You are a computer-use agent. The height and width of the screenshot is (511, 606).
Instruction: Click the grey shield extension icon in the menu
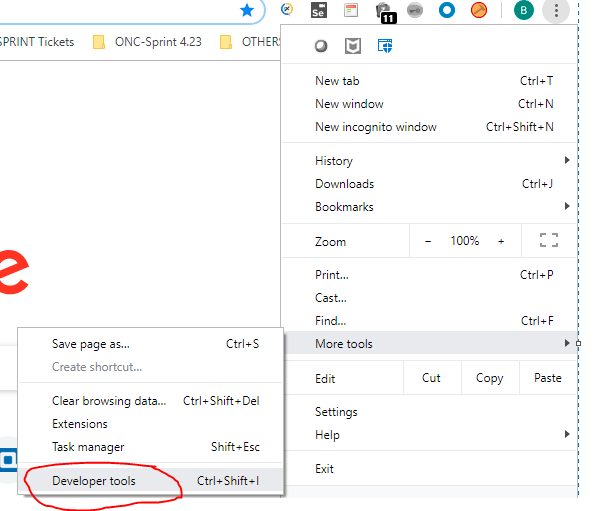pyautogui.click(x=353, y=46)
